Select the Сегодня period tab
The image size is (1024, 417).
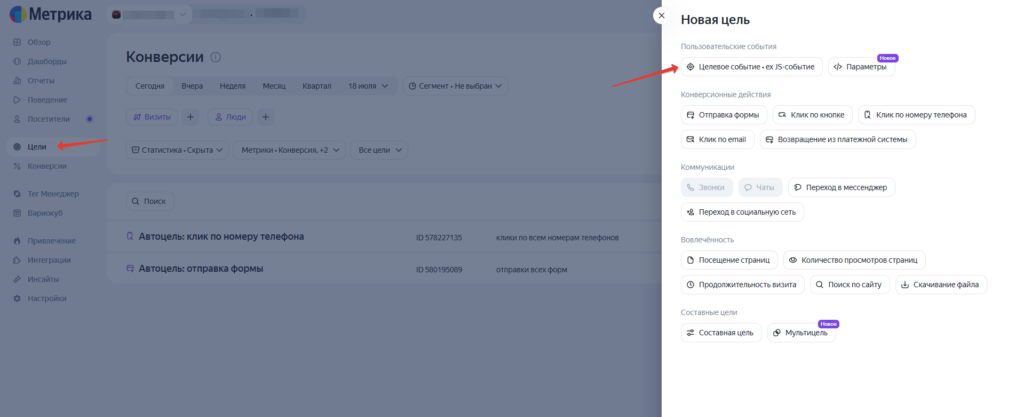coord(150,86)
